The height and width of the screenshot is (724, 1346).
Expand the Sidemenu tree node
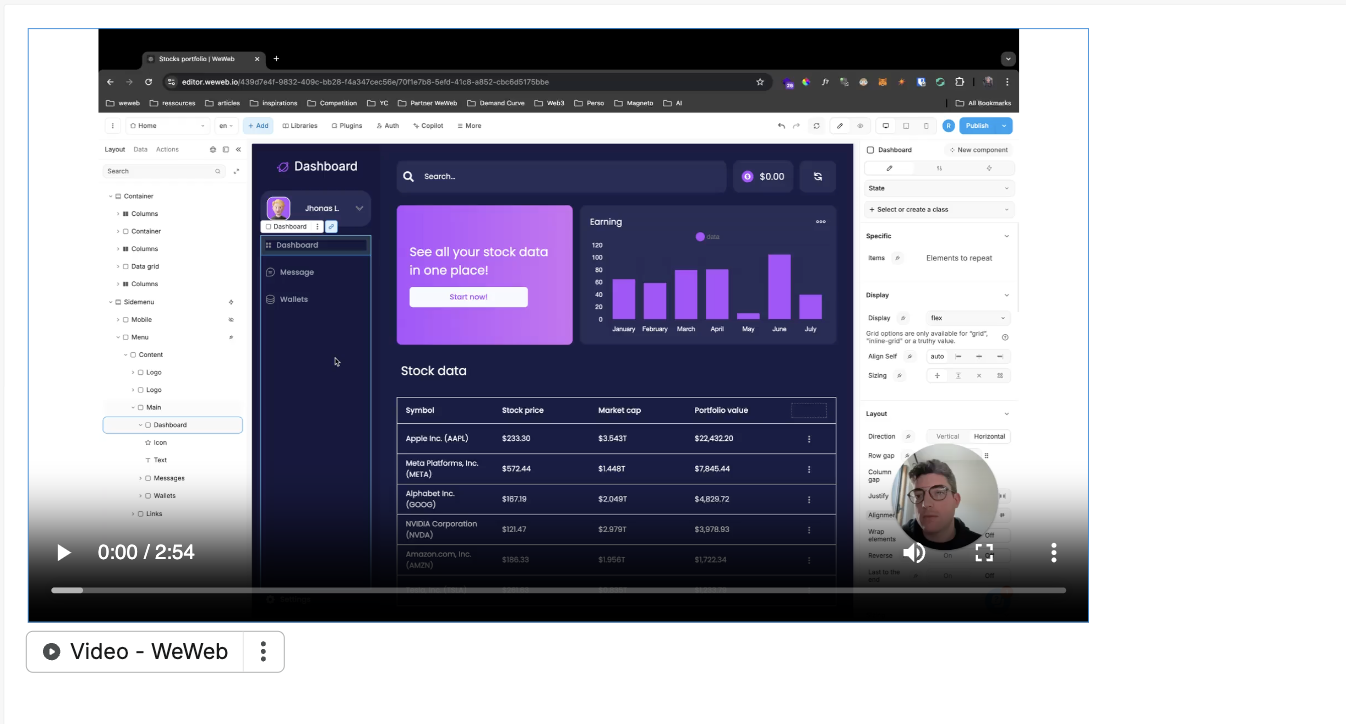pyautogui.click(x=111, y=302)
